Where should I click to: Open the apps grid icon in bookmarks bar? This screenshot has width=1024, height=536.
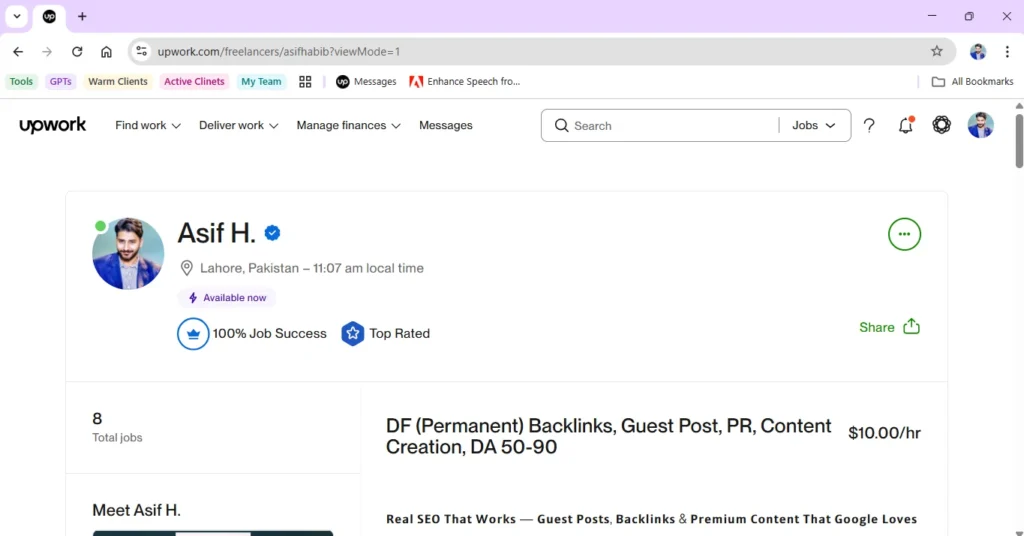(x=305, y=82)
